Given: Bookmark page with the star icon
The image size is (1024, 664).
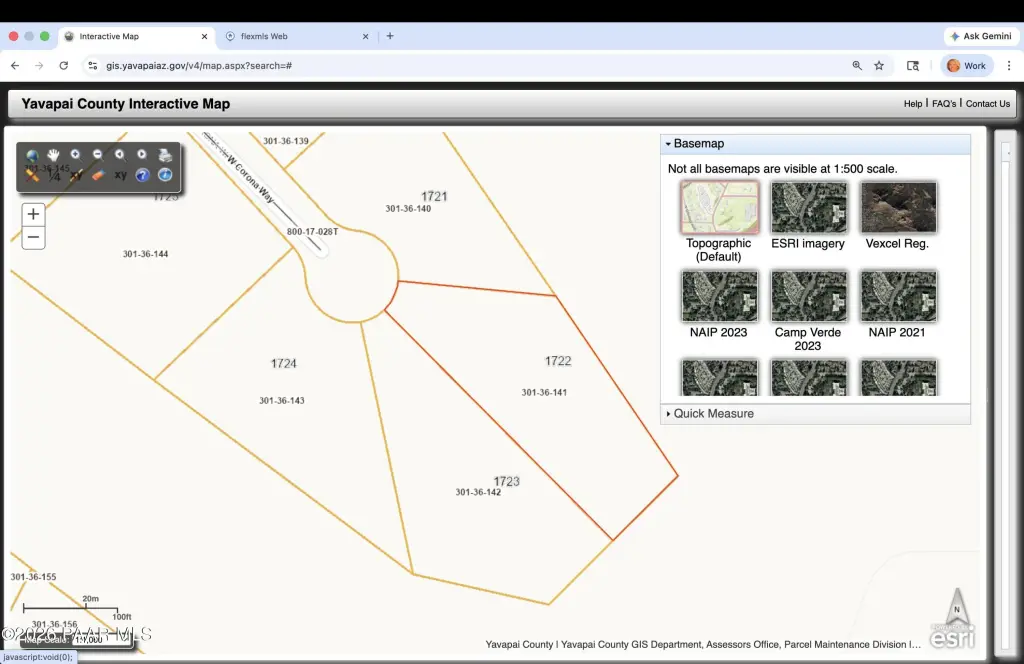Looking at the screenshot, I should pyautogui.click(x=879, y=65).
